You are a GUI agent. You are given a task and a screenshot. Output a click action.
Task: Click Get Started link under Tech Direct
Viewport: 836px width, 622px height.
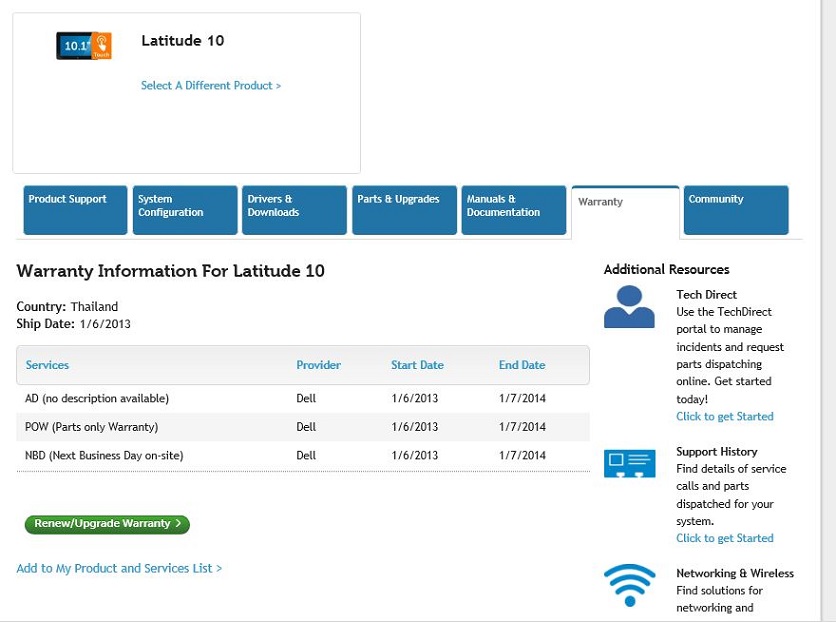[x=724, y=416]
